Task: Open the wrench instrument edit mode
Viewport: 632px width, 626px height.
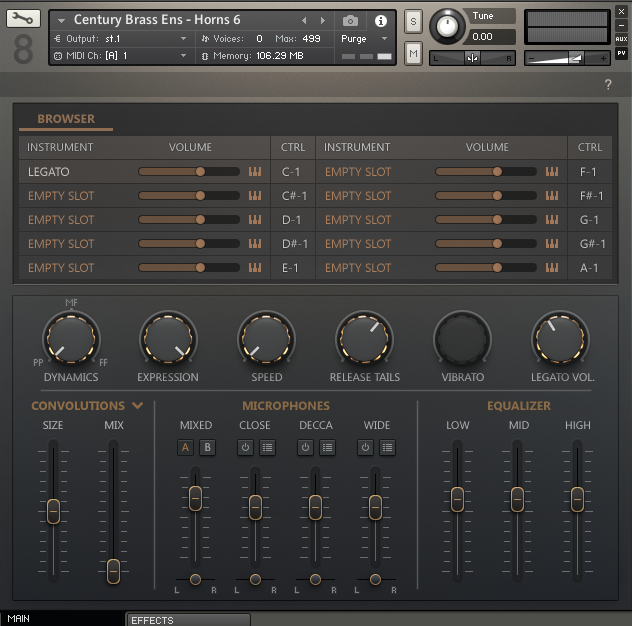Action: [x=23, y=19]
